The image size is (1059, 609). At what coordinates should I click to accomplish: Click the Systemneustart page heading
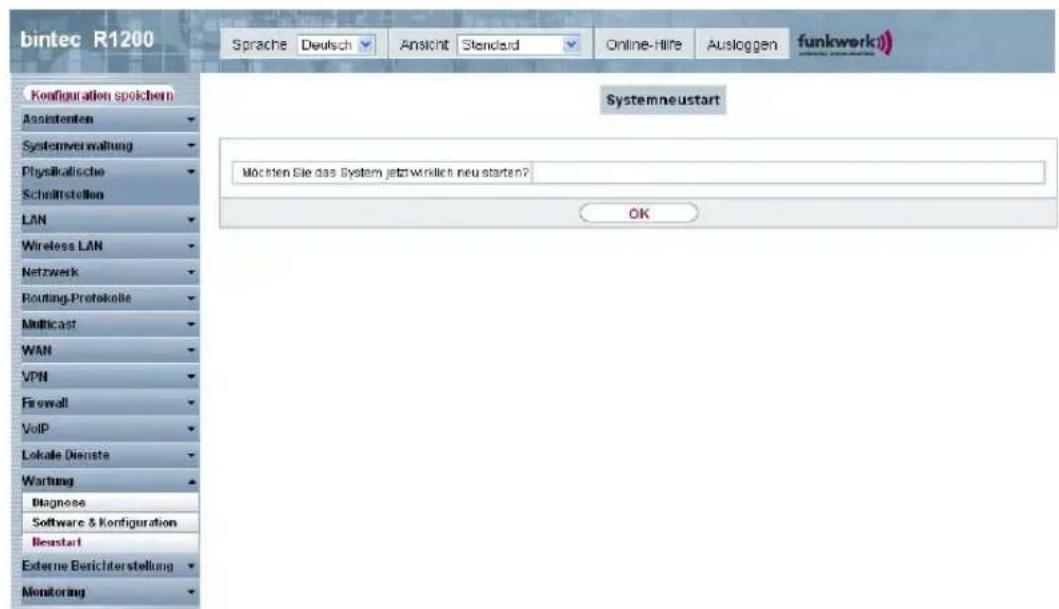[x=663, y=100]
